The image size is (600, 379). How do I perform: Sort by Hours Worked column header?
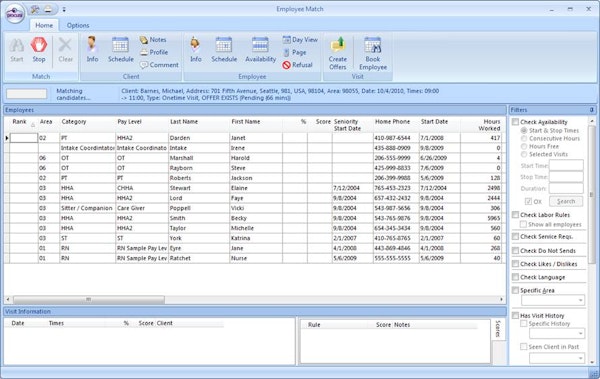[481, 124]
